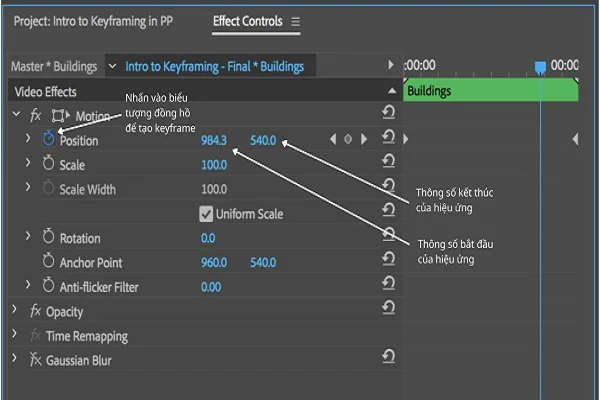Reset the Rotation parameter

(388, 234)
